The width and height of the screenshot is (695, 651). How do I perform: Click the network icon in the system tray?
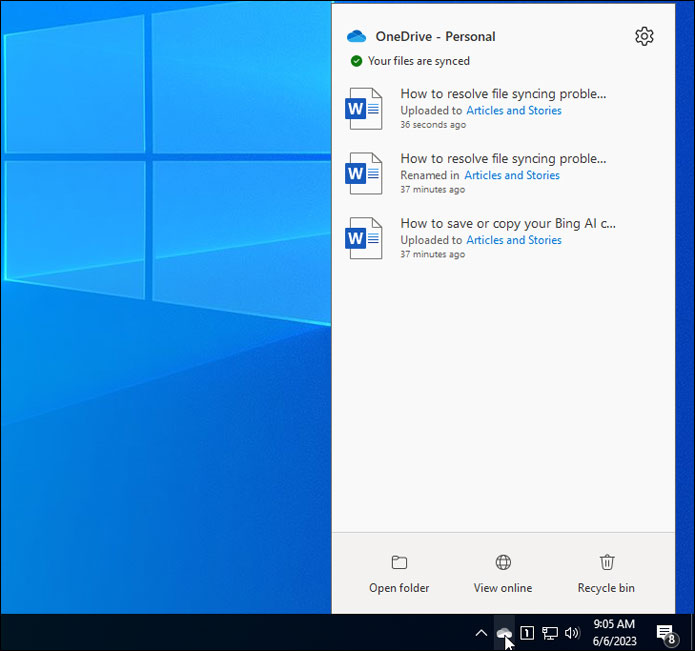(549, 633)
